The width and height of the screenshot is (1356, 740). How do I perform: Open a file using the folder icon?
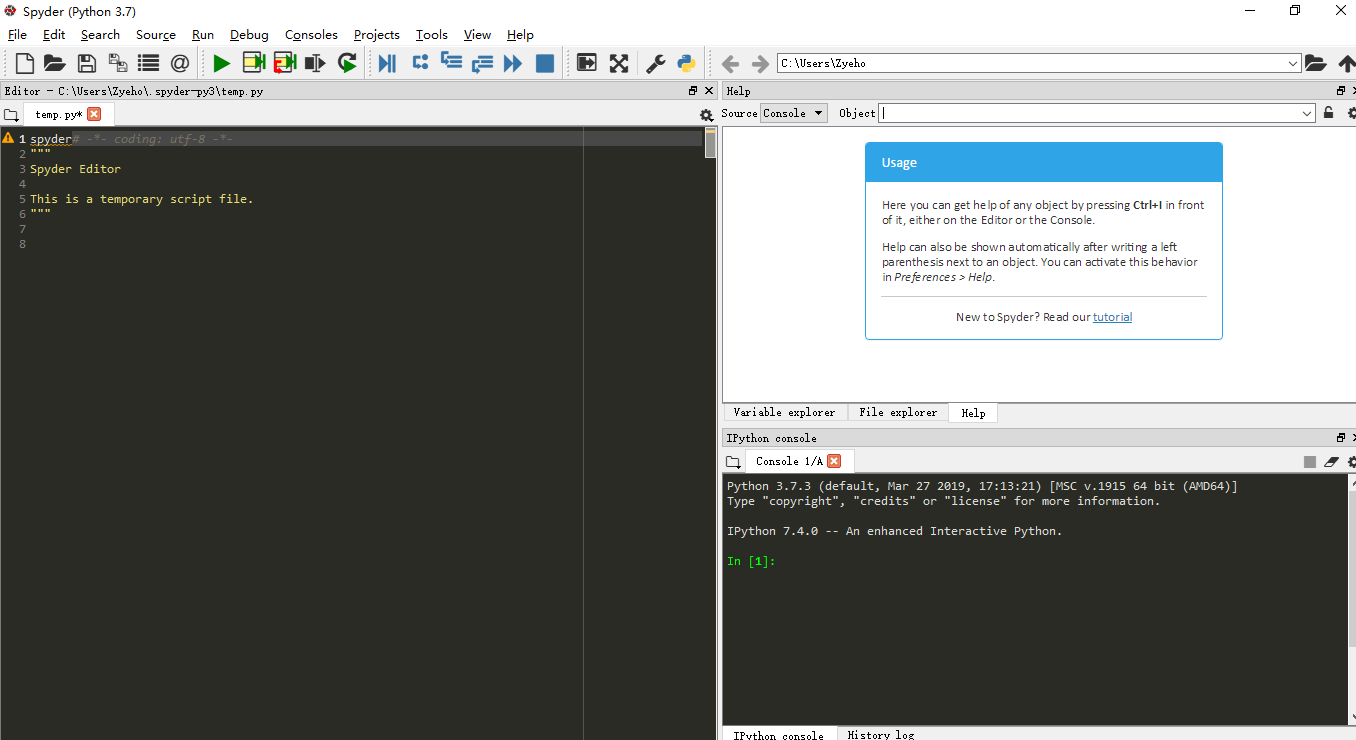pos(55,64)
